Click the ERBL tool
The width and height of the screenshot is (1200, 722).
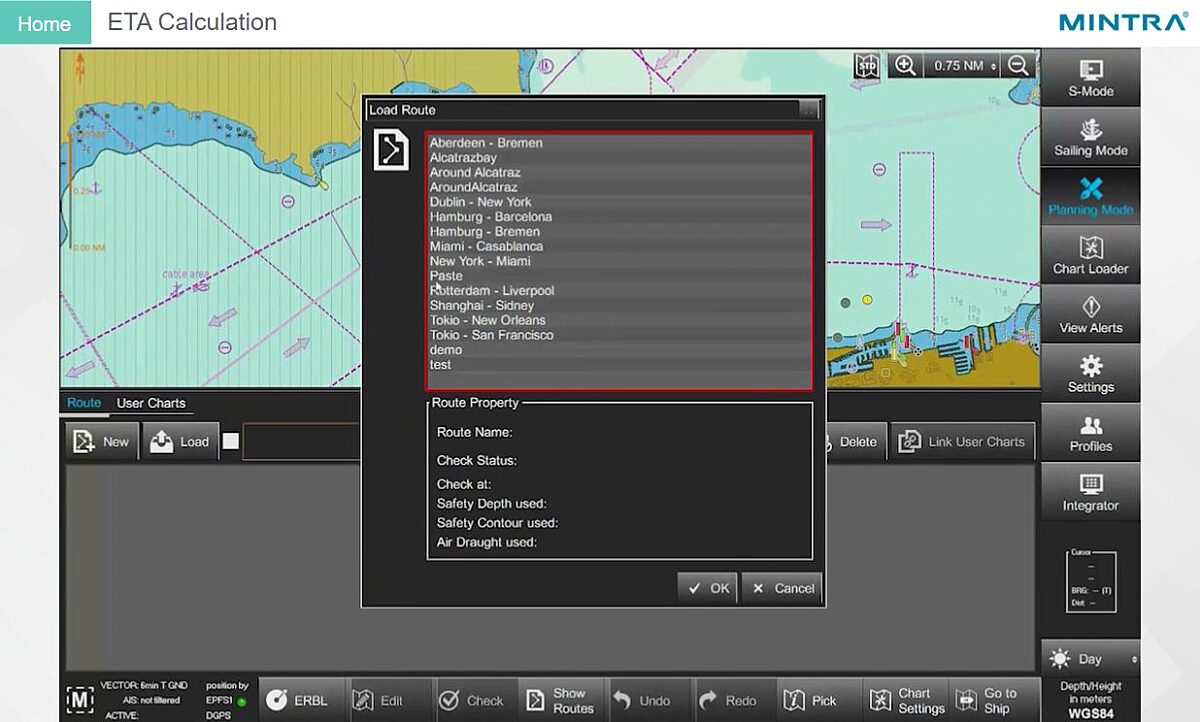point(301,700)
